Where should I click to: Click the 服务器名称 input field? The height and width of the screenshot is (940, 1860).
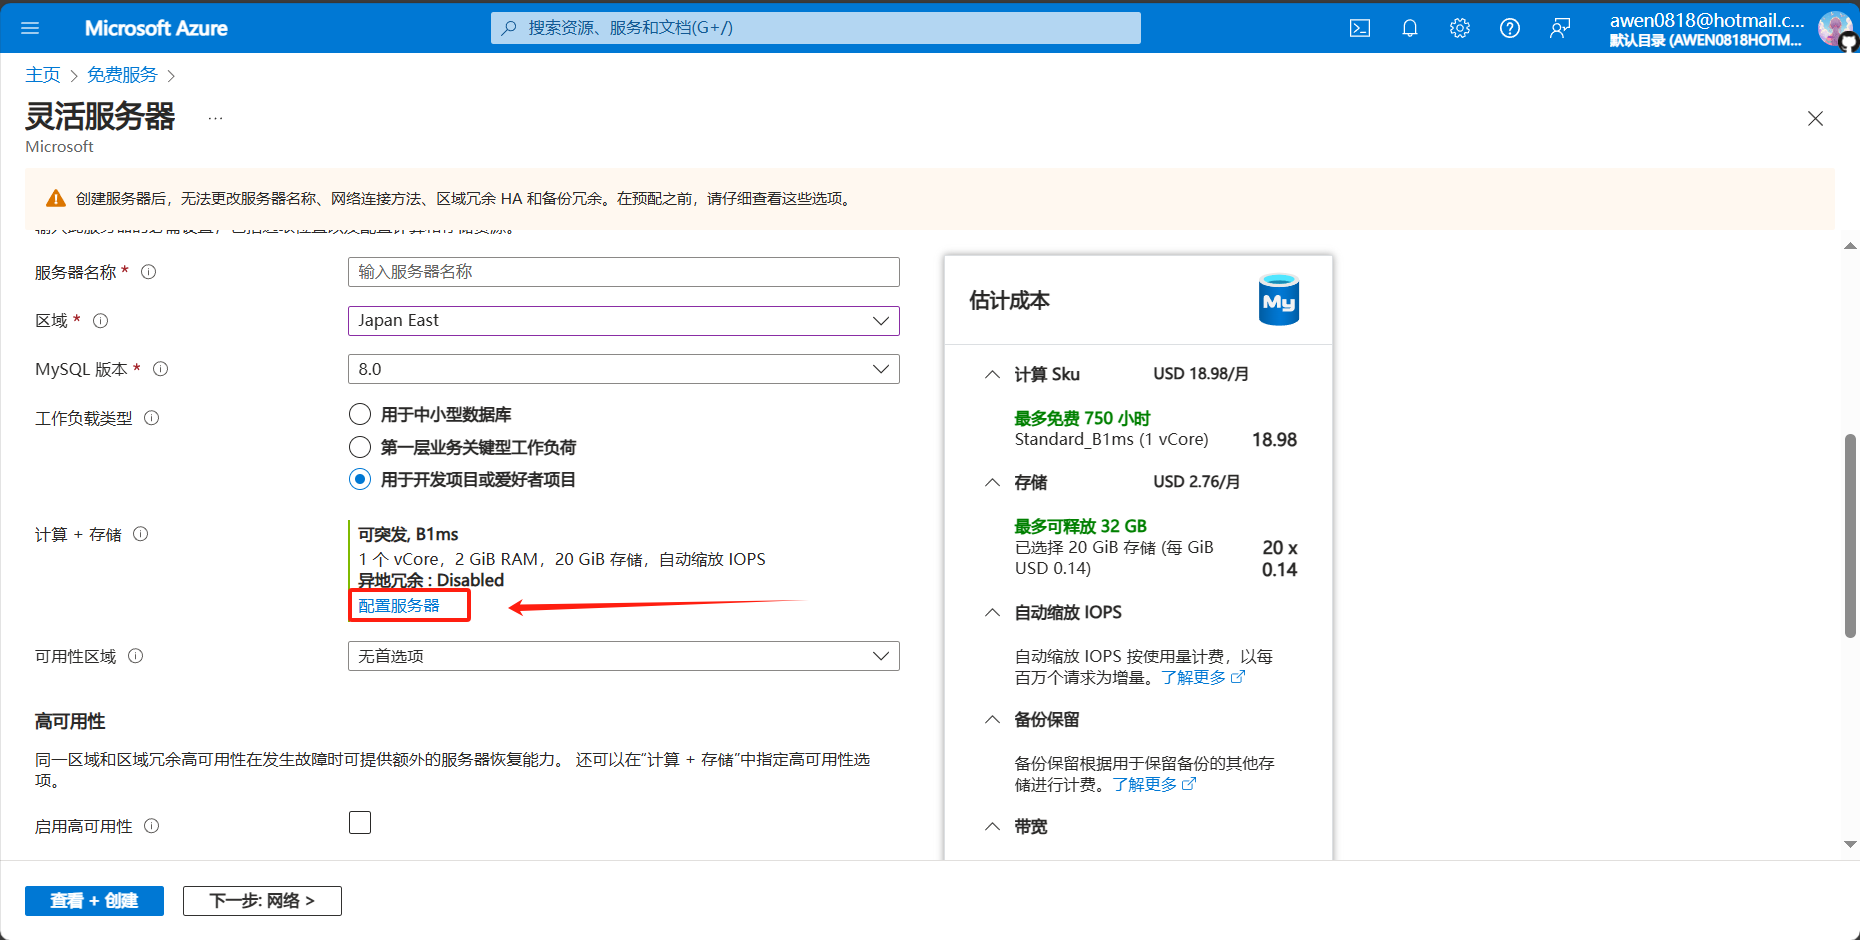[624, 272]
